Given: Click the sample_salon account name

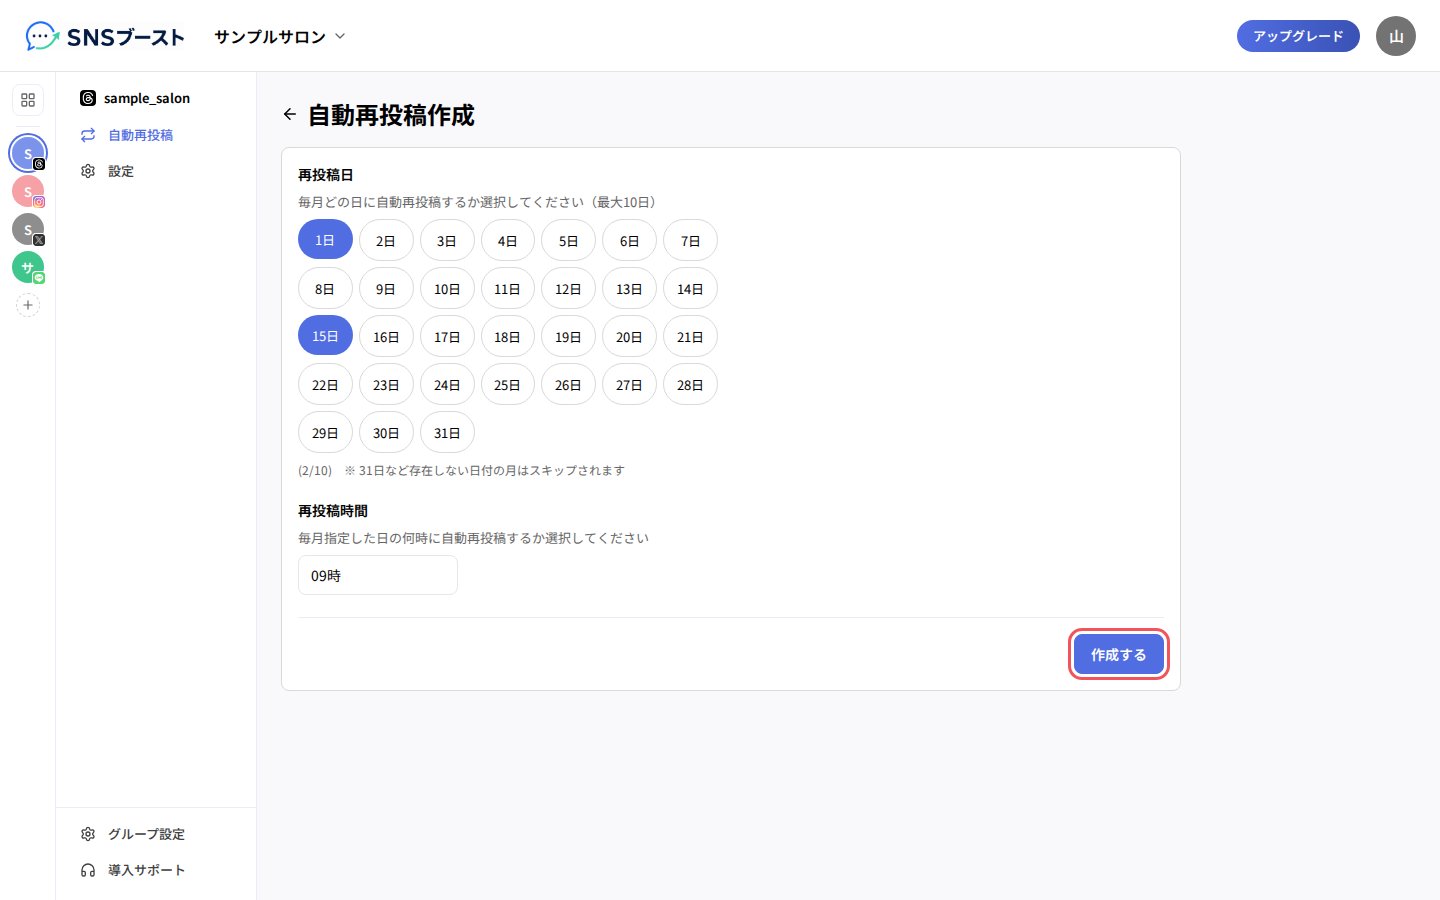Looking at the screenshot, I should [x=147, y=98].
